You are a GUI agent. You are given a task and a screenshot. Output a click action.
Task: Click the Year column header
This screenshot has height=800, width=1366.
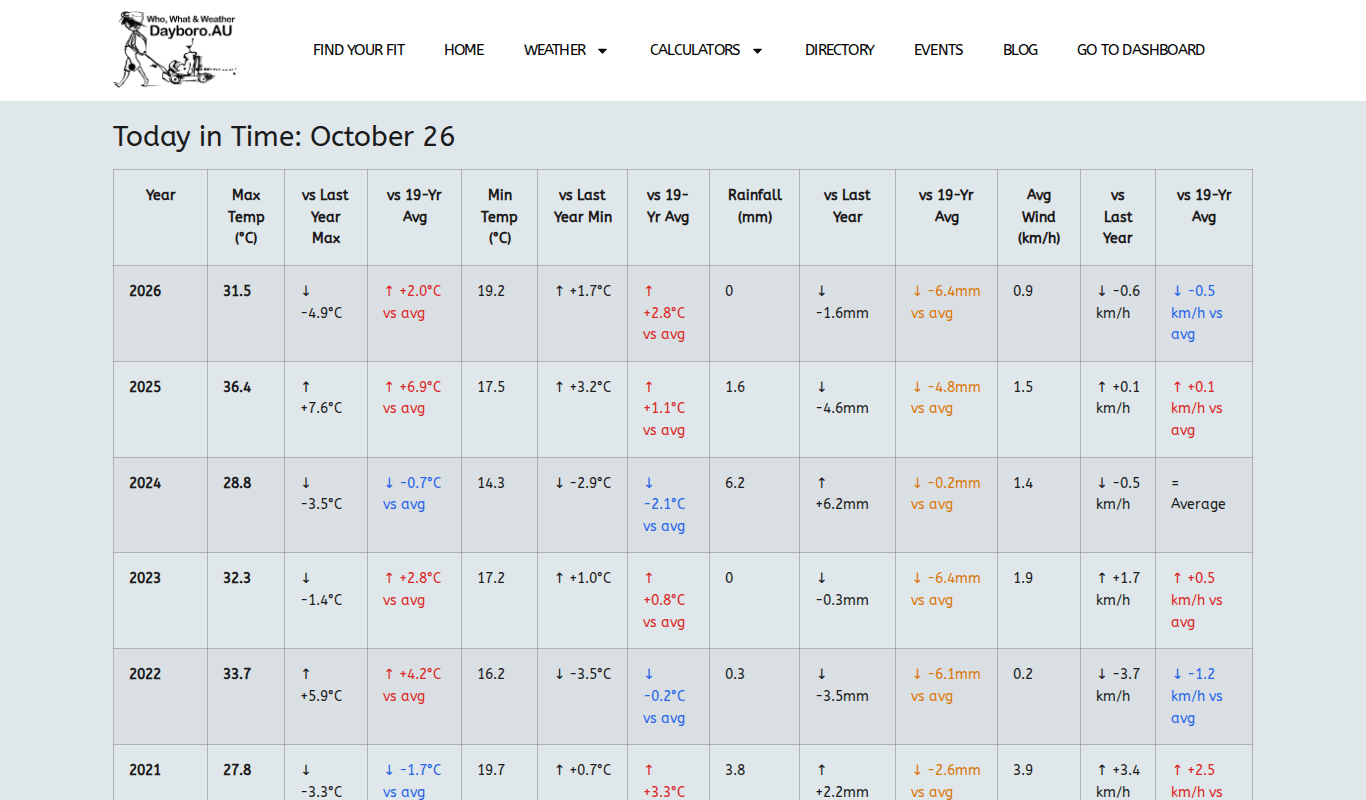(x=161, y=217)
